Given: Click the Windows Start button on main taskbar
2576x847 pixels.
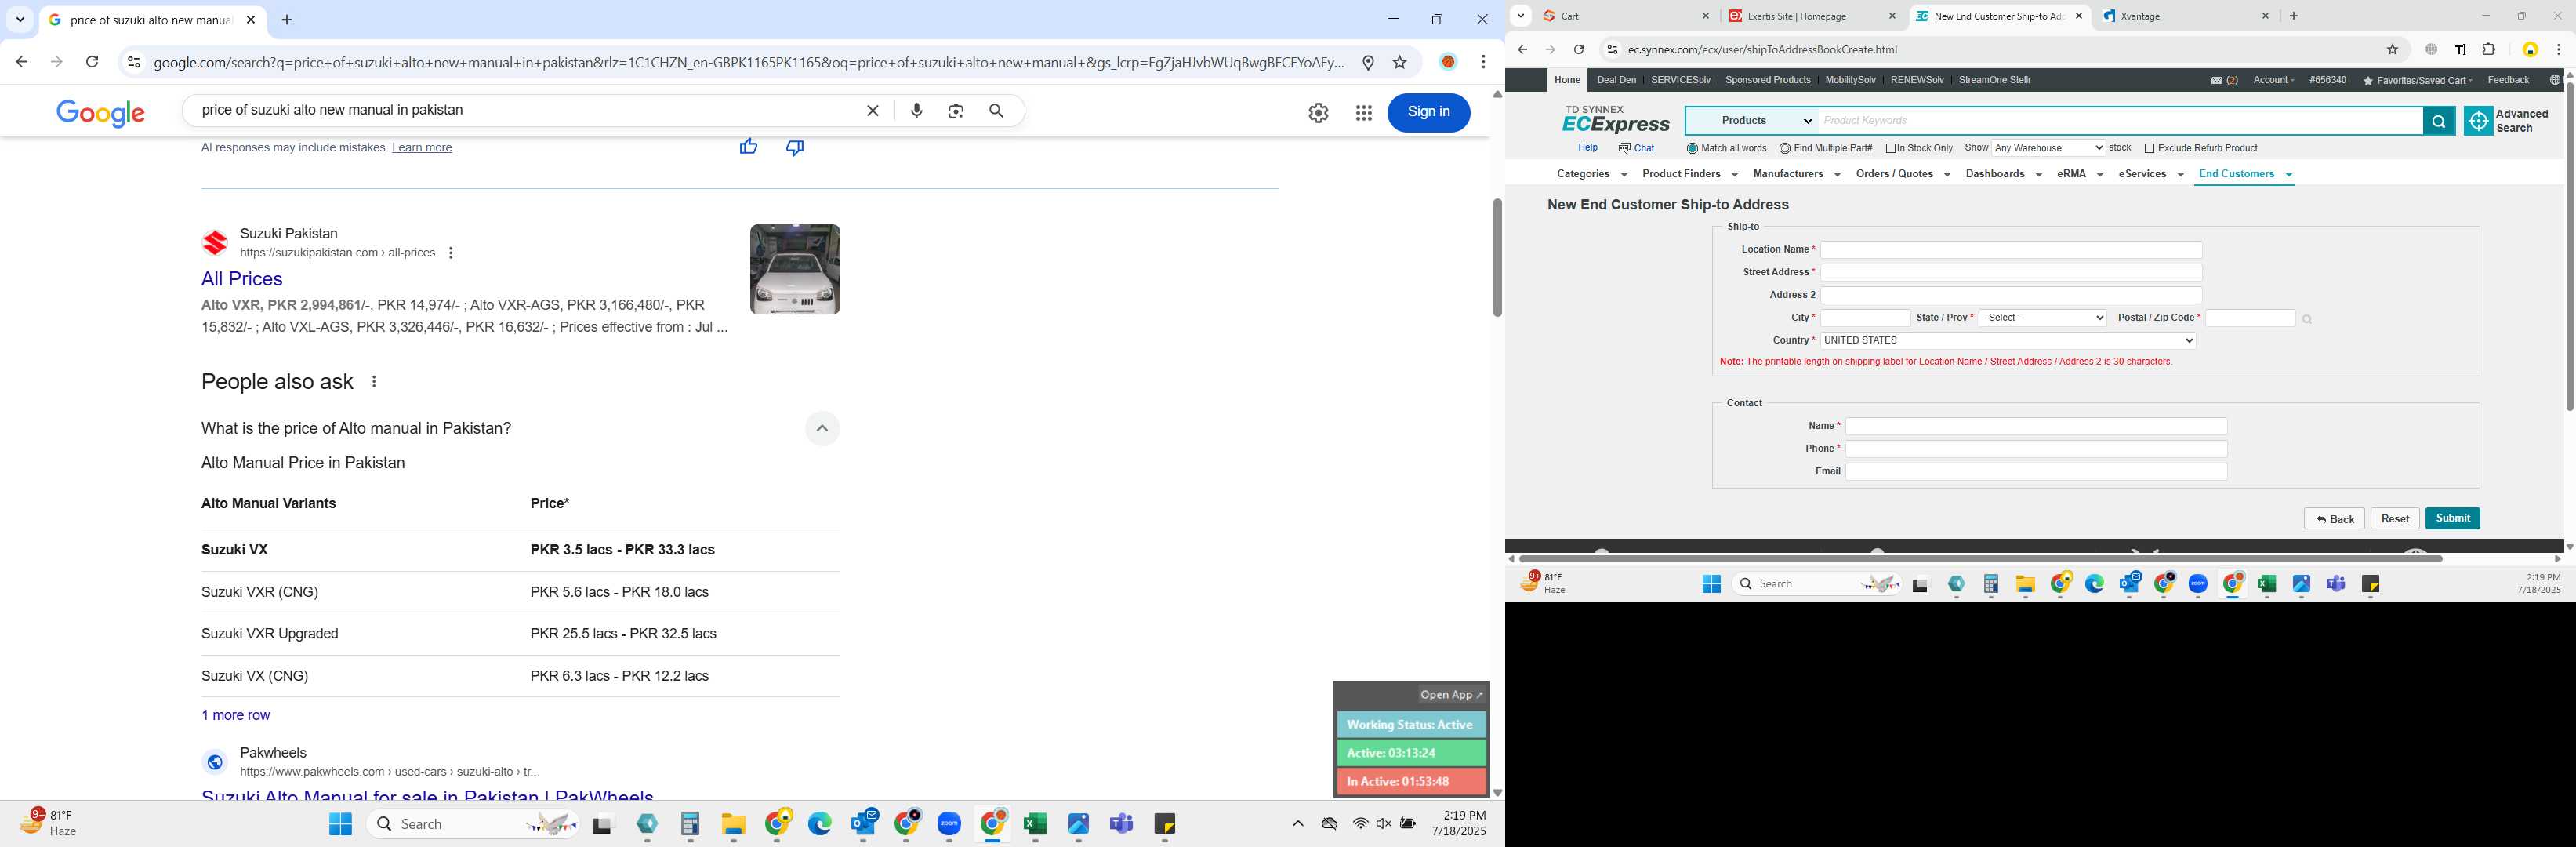Looking at the screenshot, I should click(x=341, y=824).
